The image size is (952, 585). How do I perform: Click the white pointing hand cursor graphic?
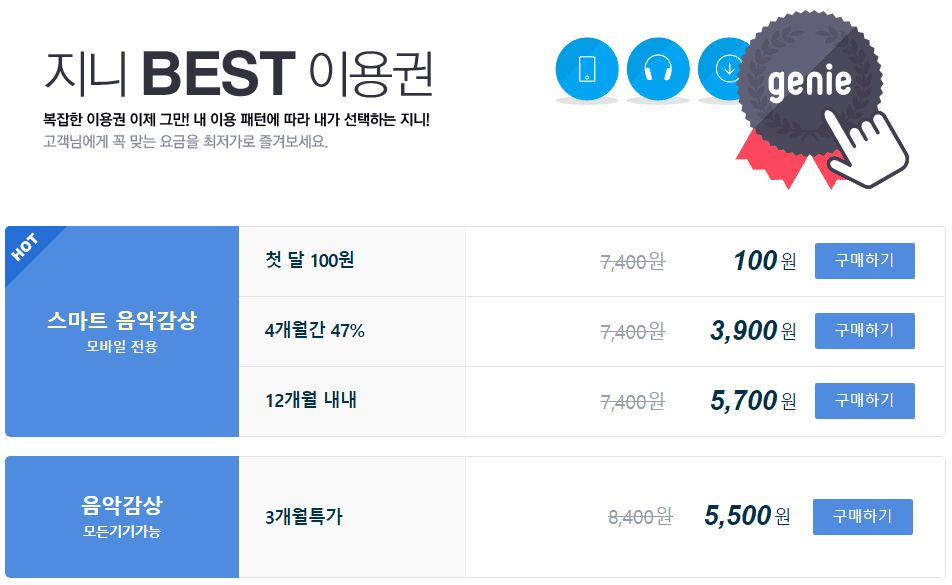tap(866, 147)
